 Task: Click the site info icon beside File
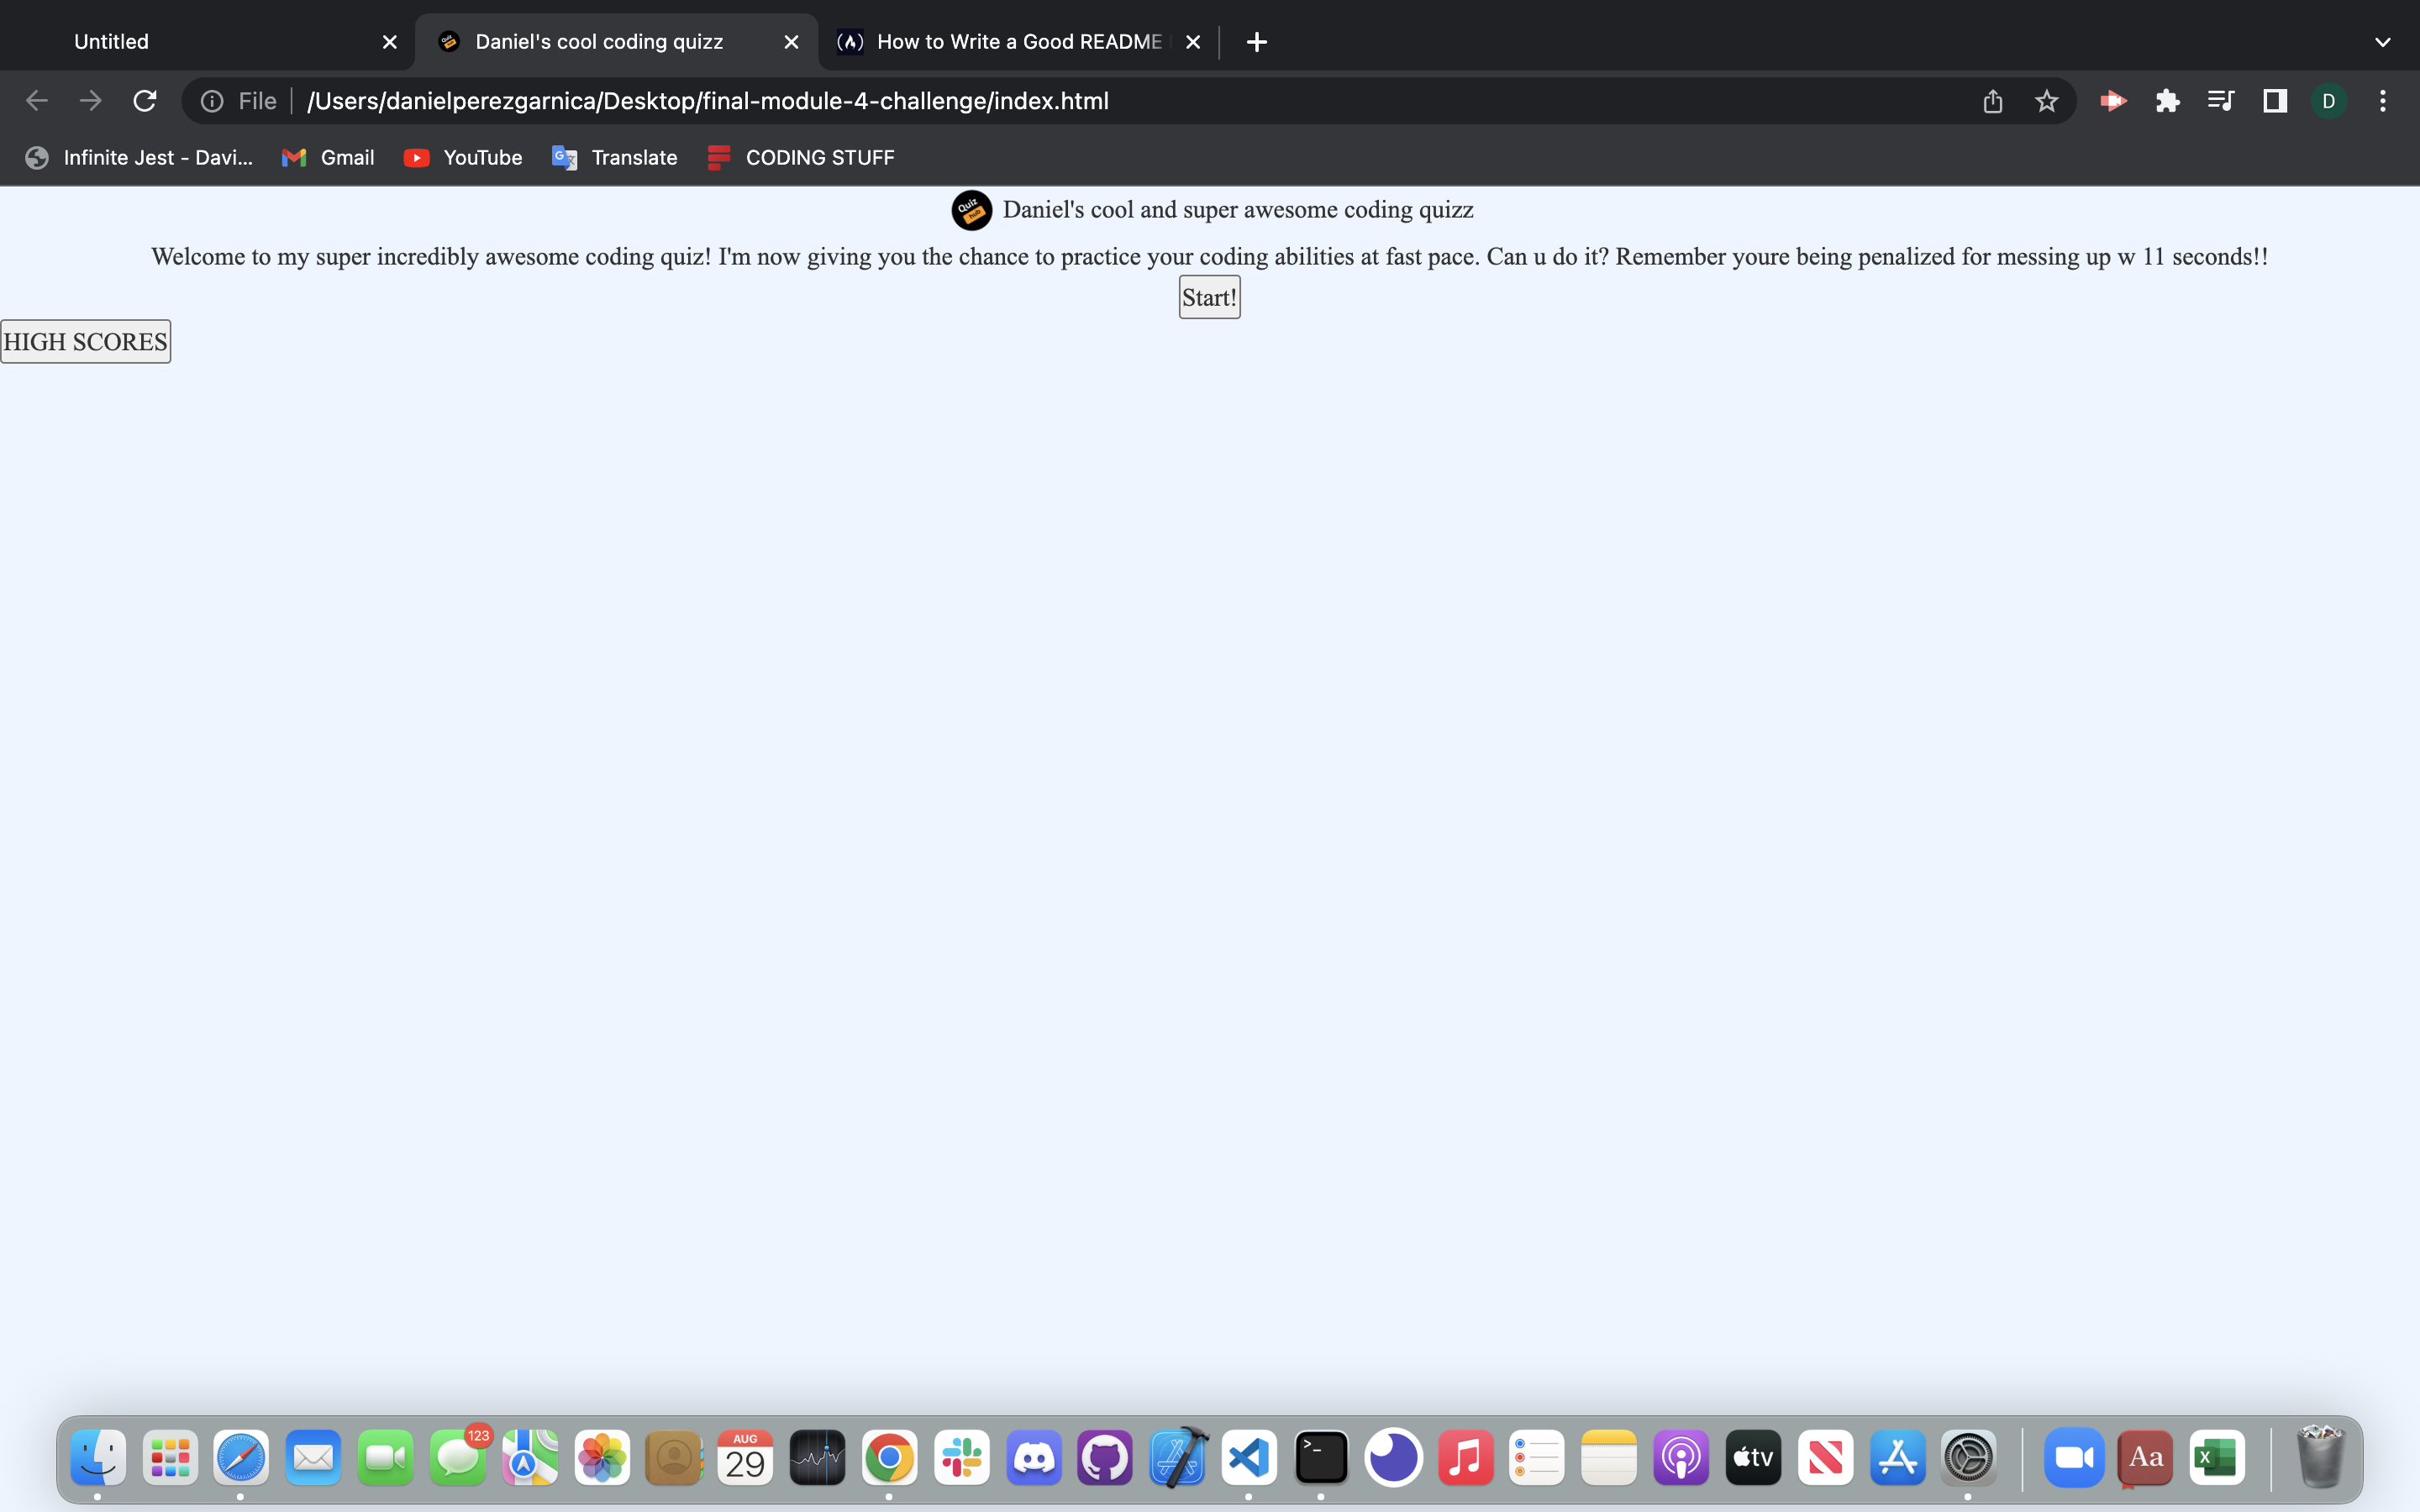[x=212, y=101]
